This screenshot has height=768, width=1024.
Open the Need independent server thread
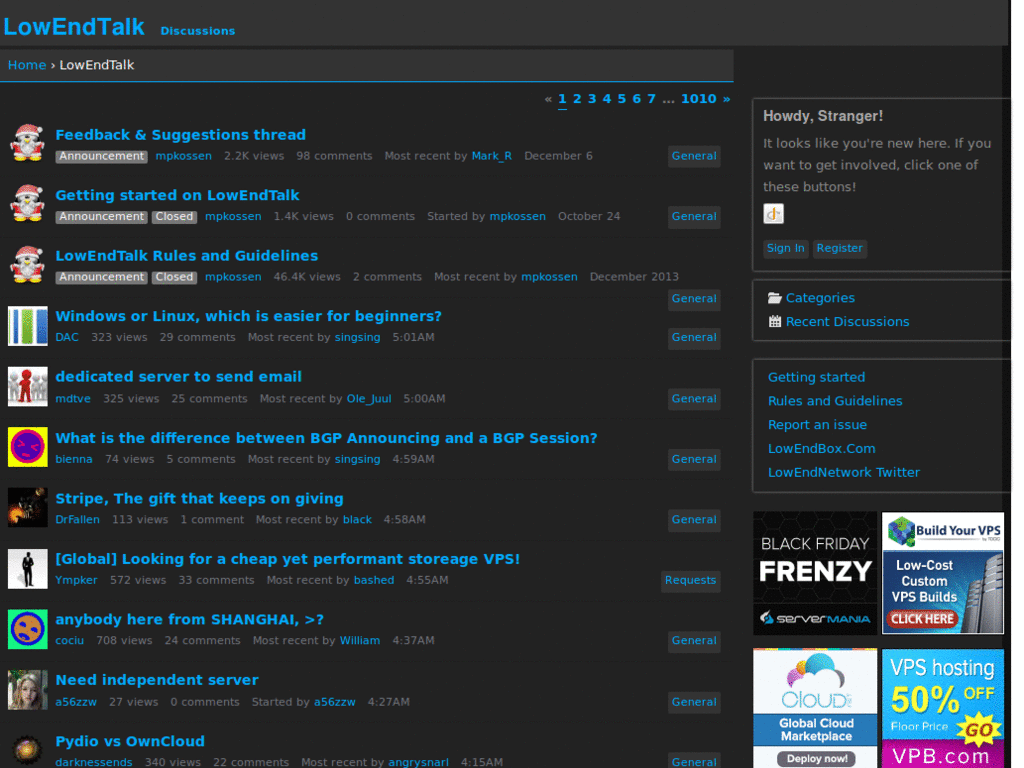157,680
